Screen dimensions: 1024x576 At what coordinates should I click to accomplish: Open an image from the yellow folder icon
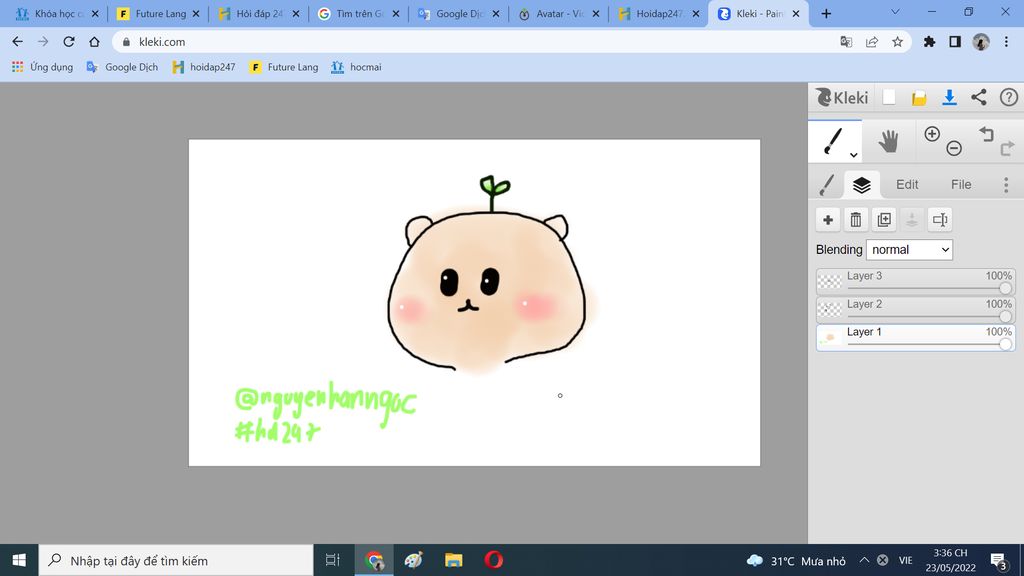(919, 98)
